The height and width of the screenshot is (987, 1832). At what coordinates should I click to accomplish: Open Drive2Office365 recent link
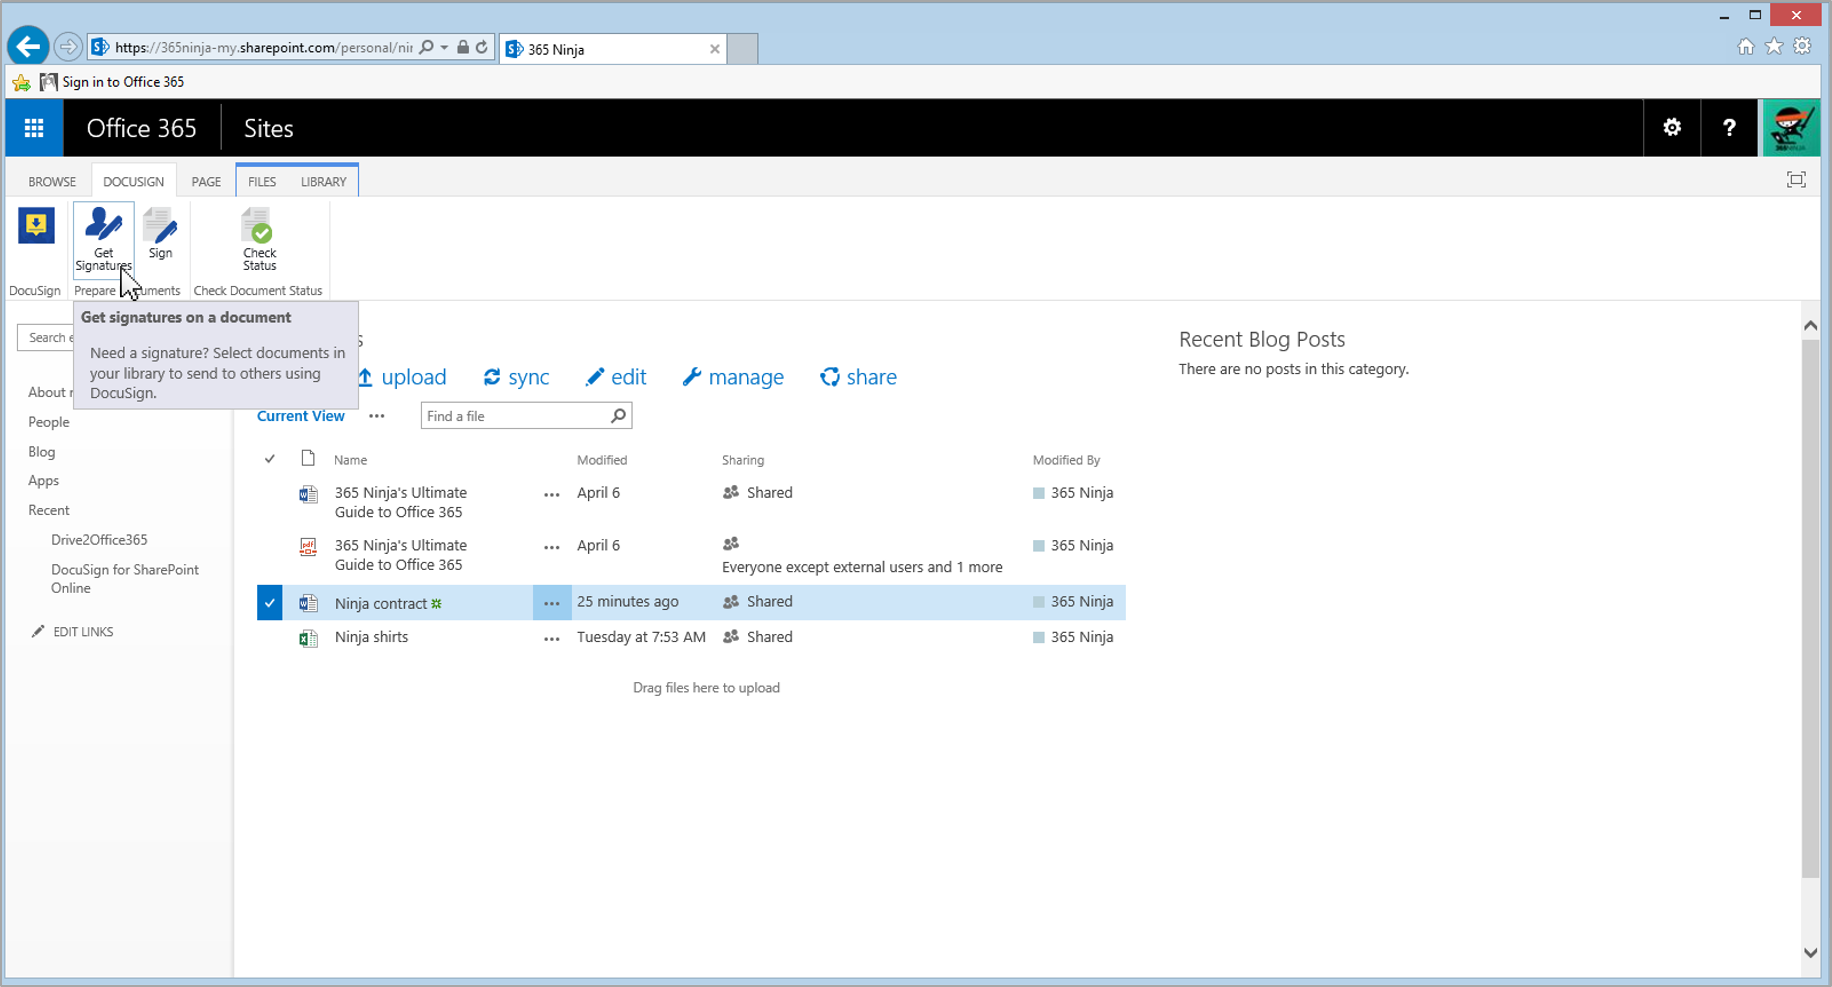click(x=99, y=540)
